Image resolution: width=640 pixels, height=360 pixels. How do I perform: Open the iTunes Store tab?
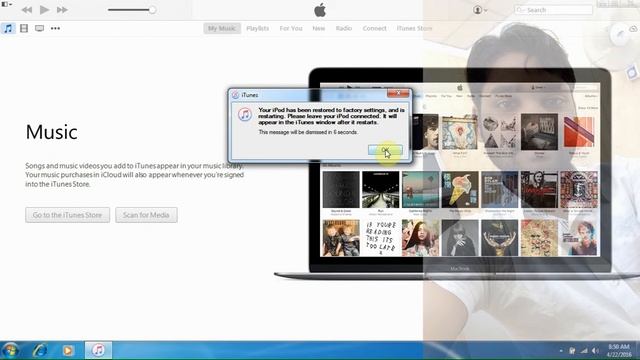pyautogui.click(x=414, y=28)
